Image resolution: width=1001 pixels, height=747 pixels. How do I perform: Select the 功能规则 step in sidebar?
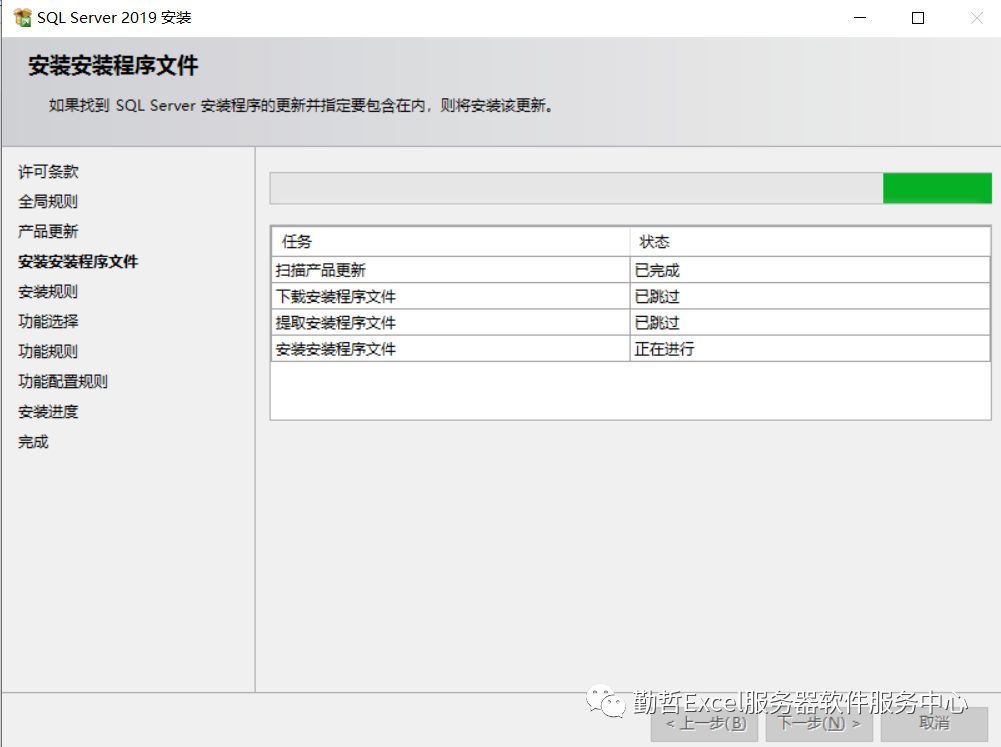[48, 351]
